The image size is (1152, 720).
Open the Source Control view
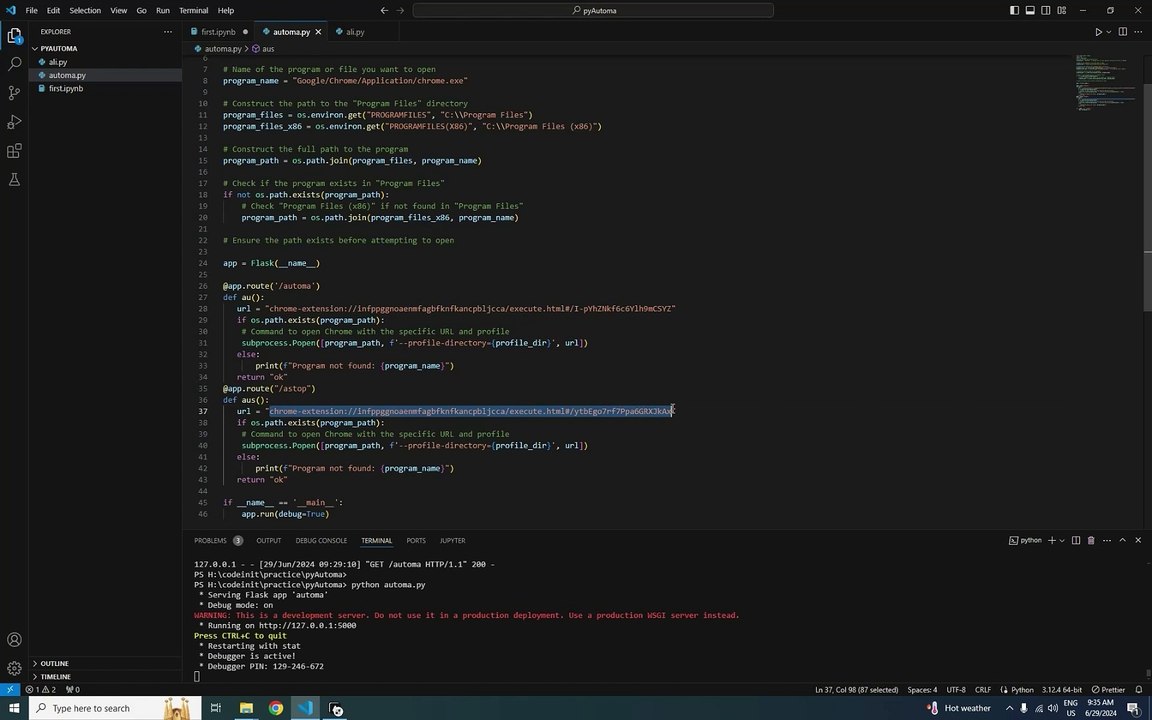click(14, 93)
